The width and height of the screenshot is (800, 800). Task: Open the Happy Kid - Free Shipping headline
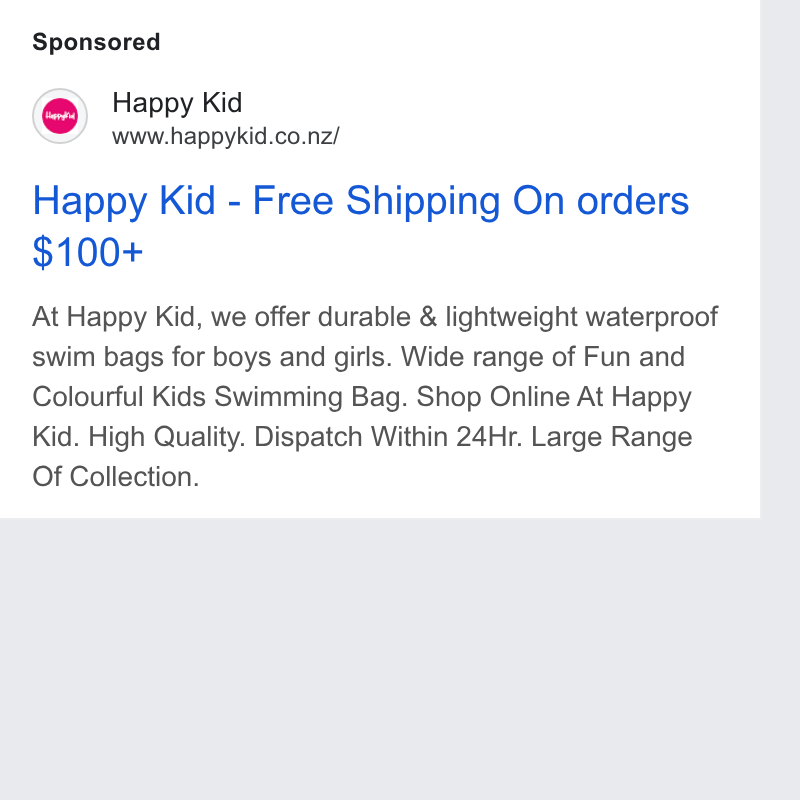pyautogui.click(x=361, y=226)
